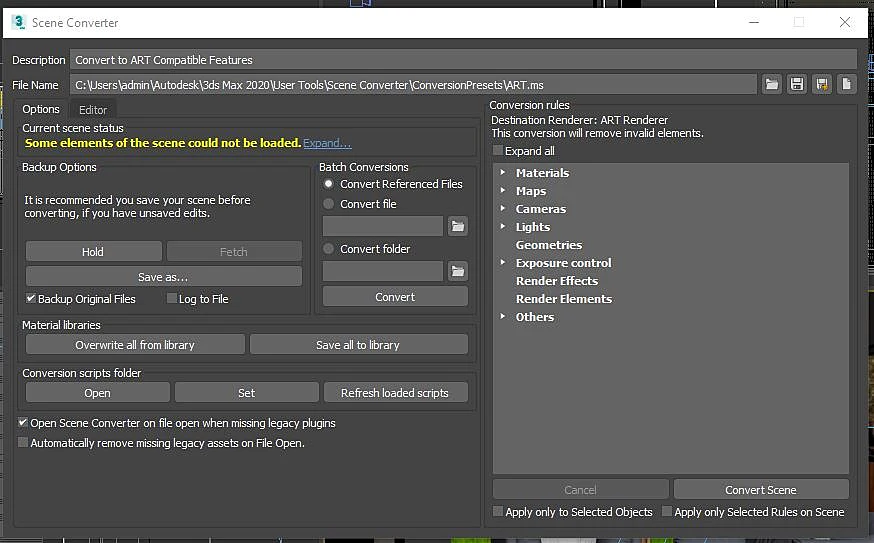The width and height of the screenshot is (874, 543).
Task: Click the Description text field
Action: [463, 60]
